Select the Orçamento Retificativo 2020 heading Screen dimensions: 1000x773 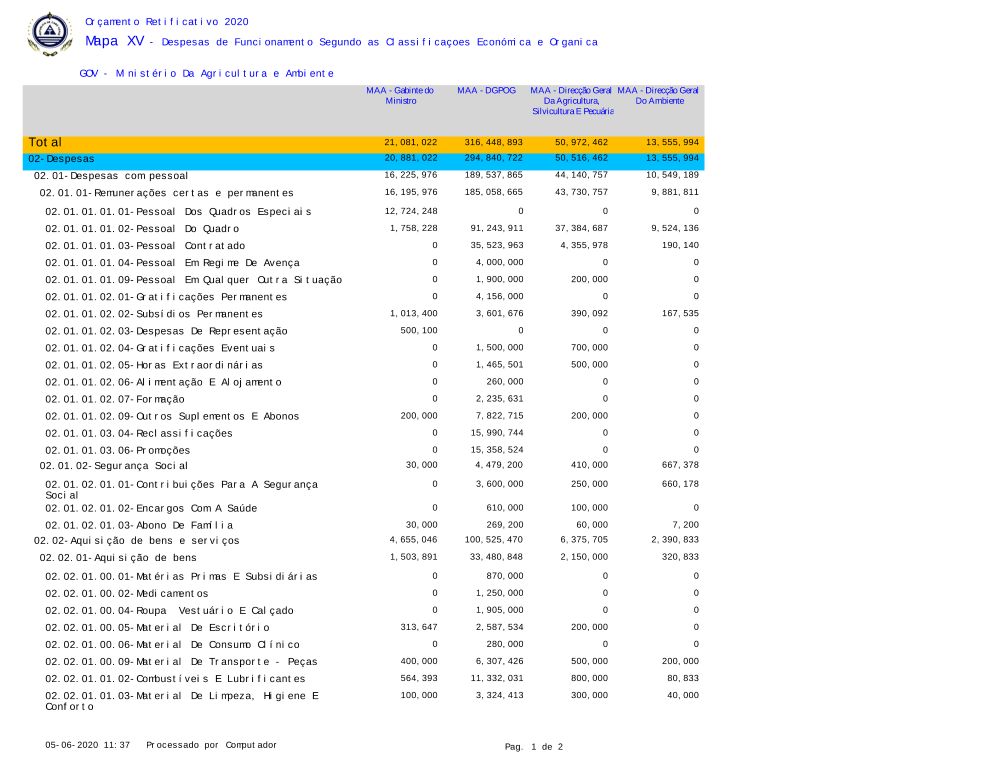(x=167, y=21)
